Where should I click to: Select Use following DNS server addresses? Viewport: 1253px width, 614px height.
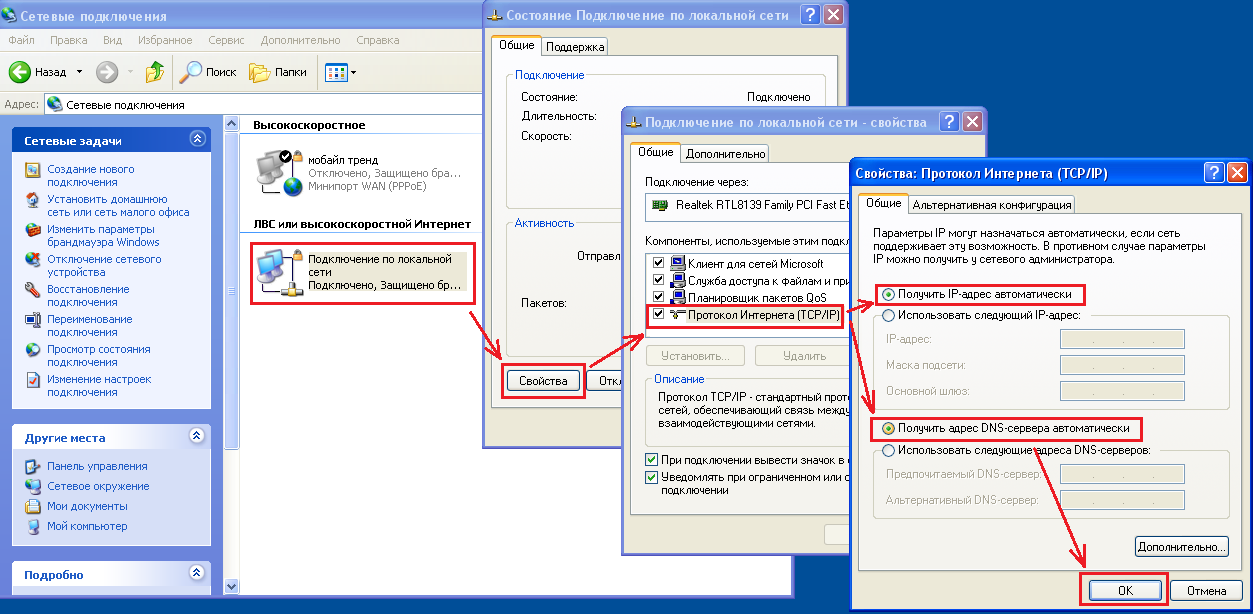(888, 450)
